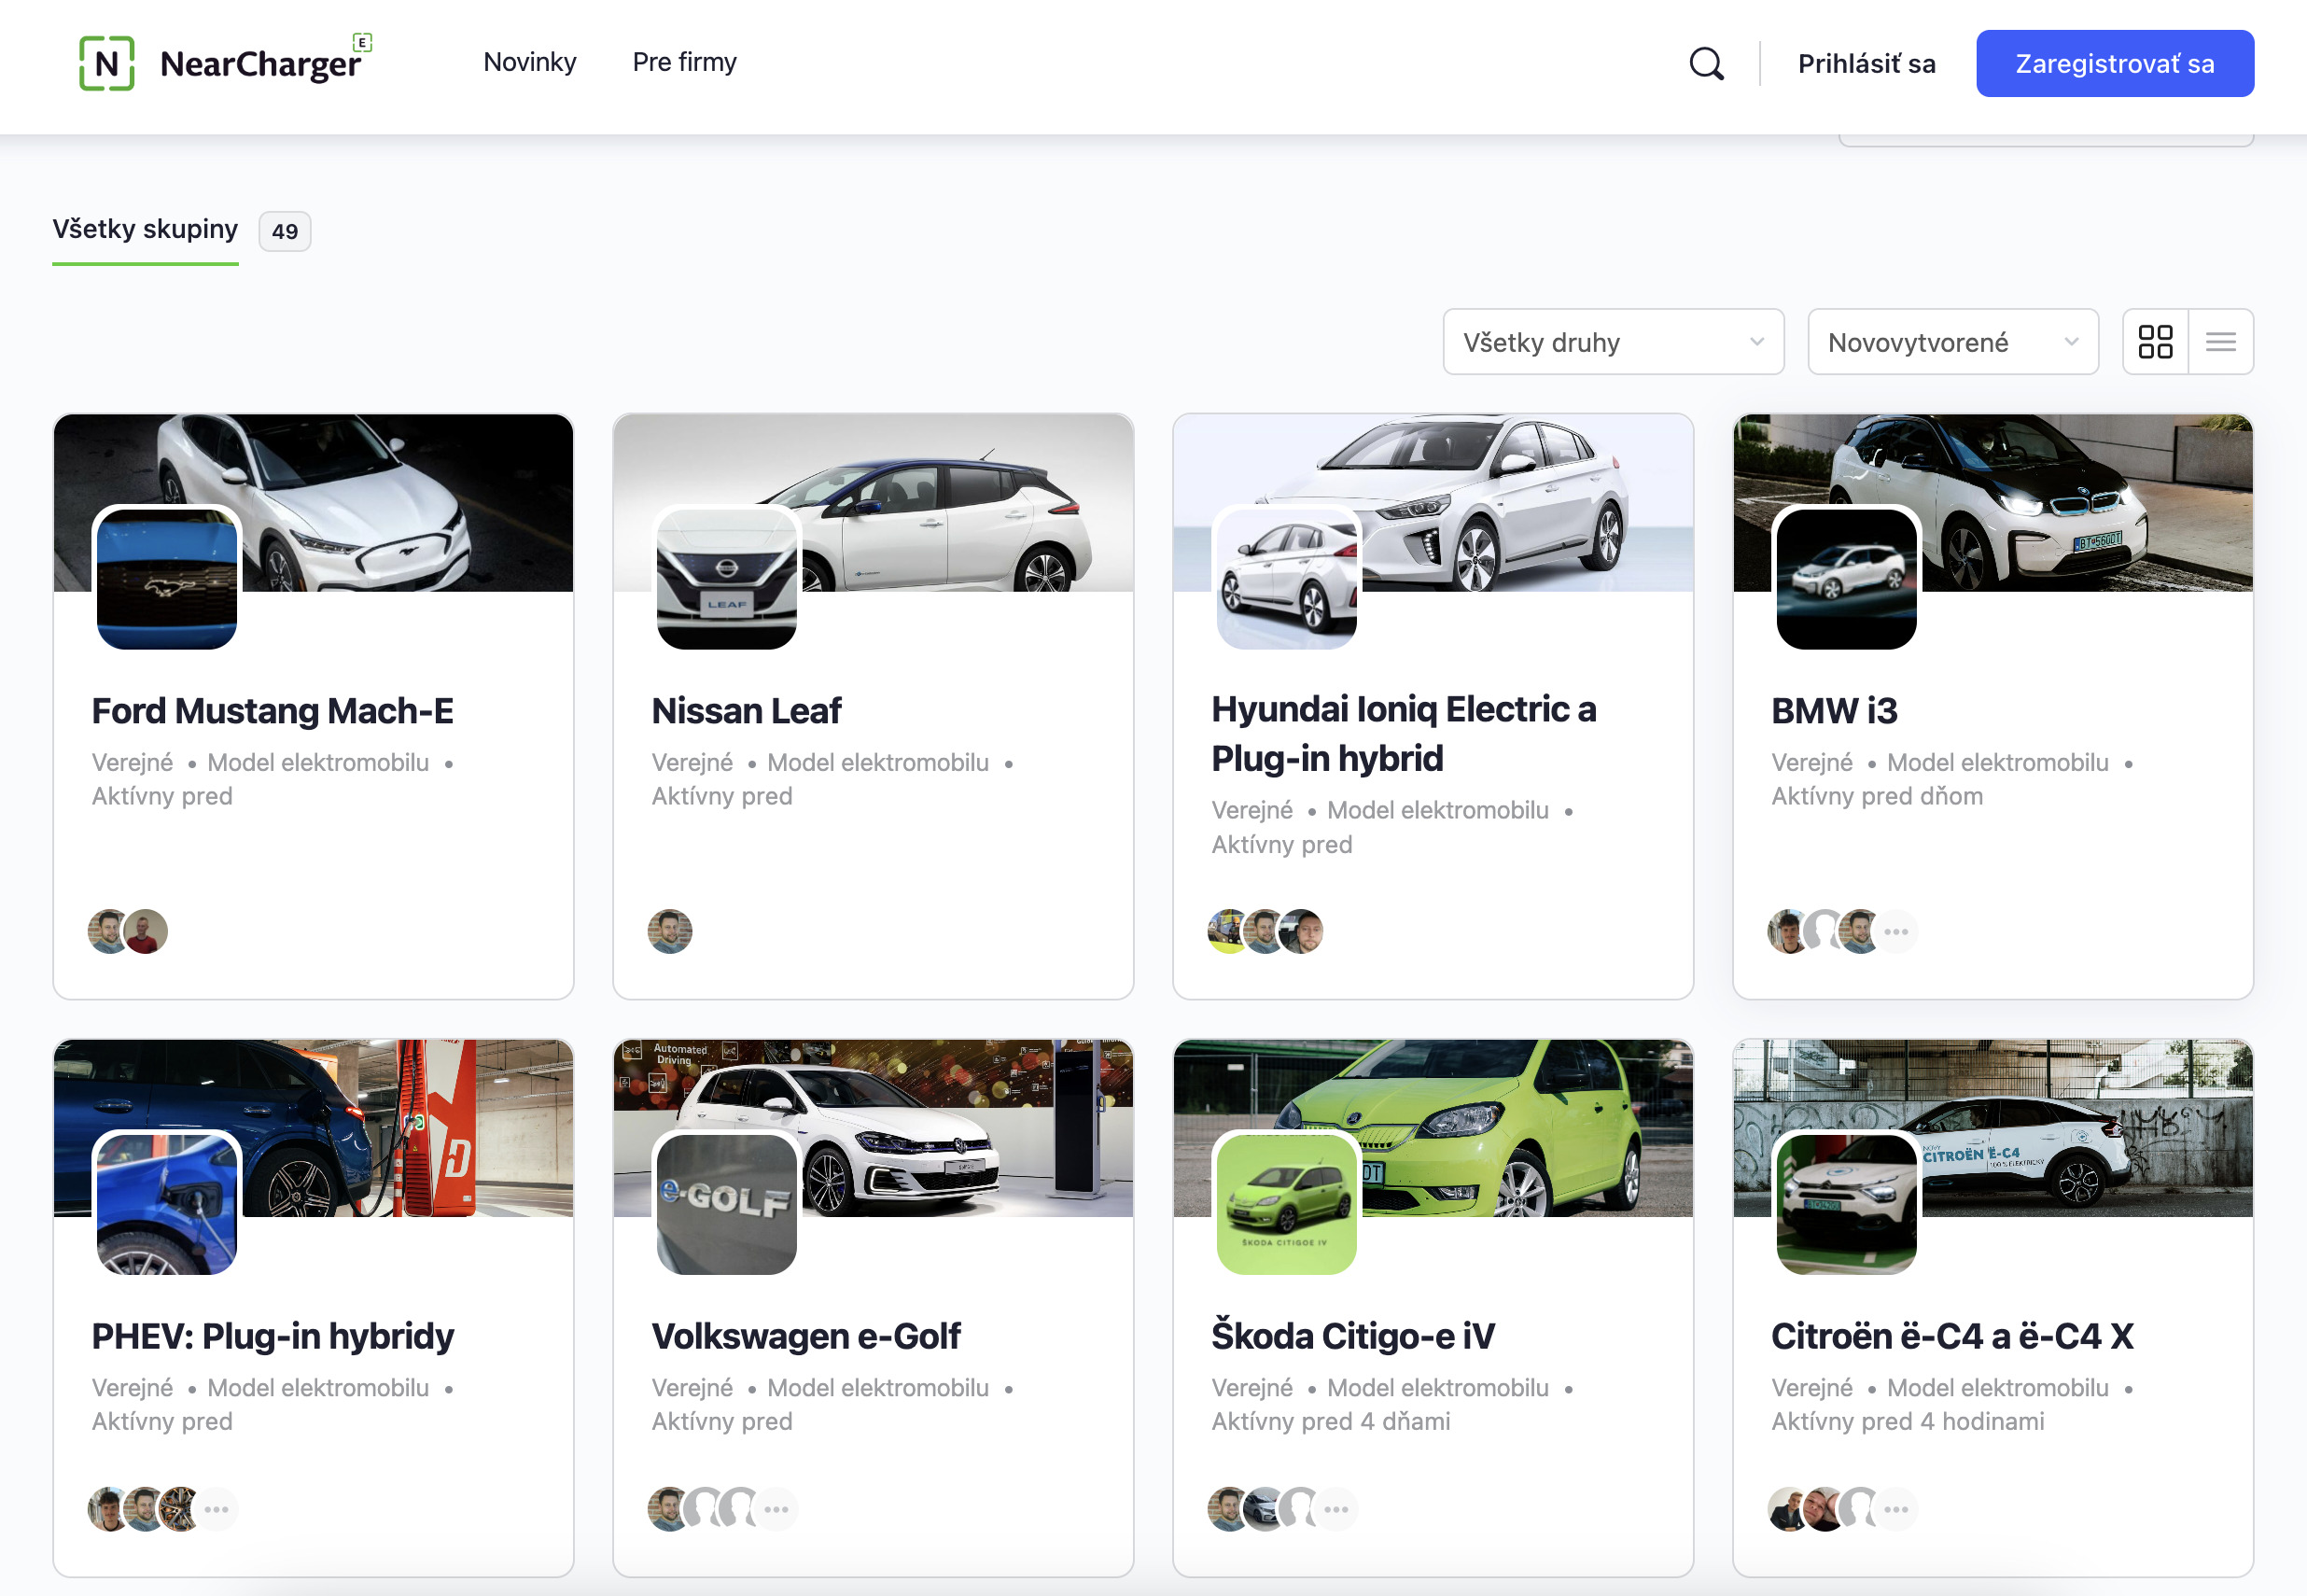This screenshot has height=1596, width=2307.
Task: Switch to list view layout
Action: pyautogui.click(x=2220, y=342)
